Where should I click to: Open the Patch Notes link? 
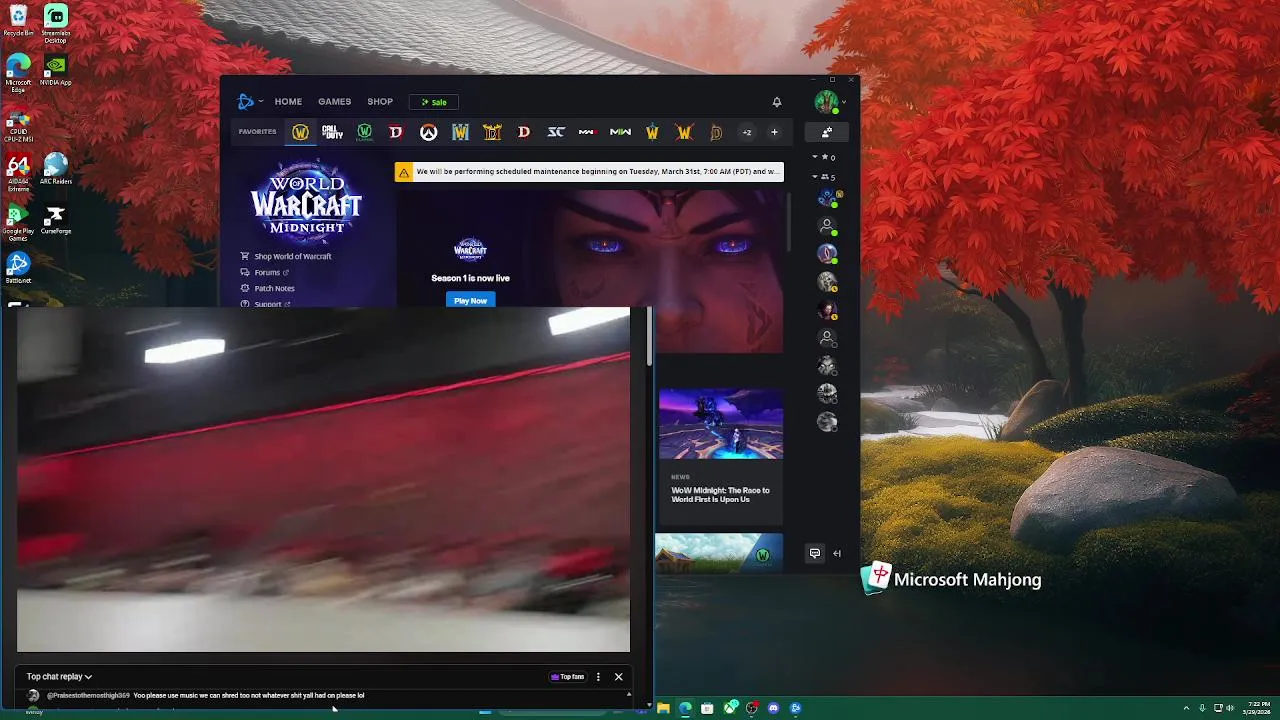[267, 288]
